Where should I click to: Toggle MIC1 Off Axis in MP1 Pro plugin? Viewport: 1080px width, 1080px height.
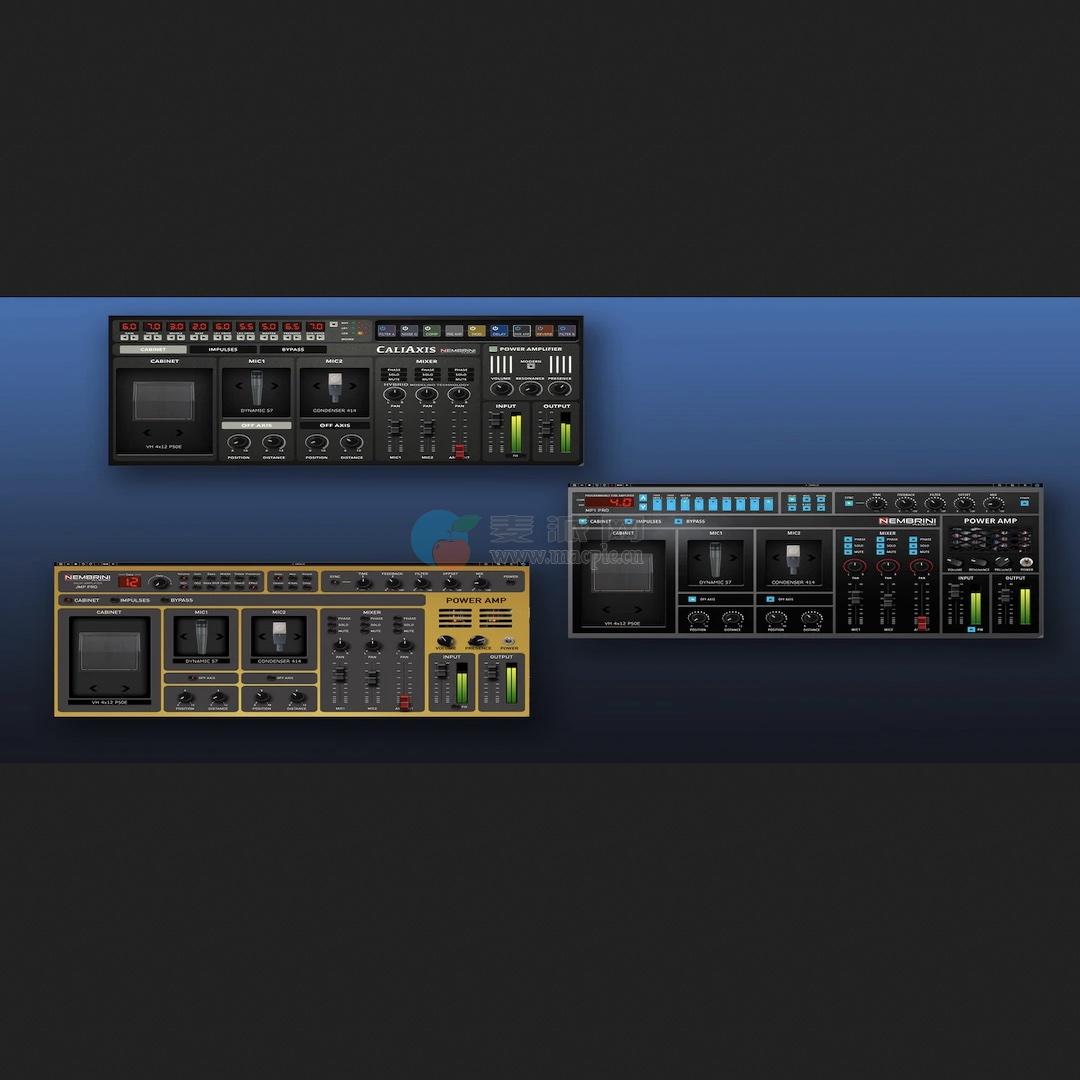693,599
